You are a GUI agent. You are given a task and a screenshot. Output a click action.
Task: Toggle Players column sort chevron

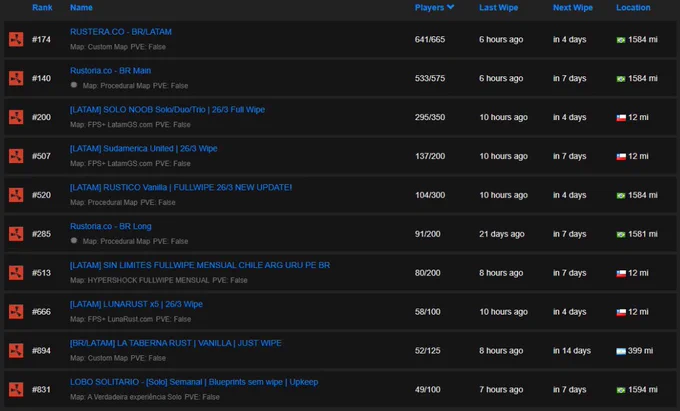tap(451, 7)
